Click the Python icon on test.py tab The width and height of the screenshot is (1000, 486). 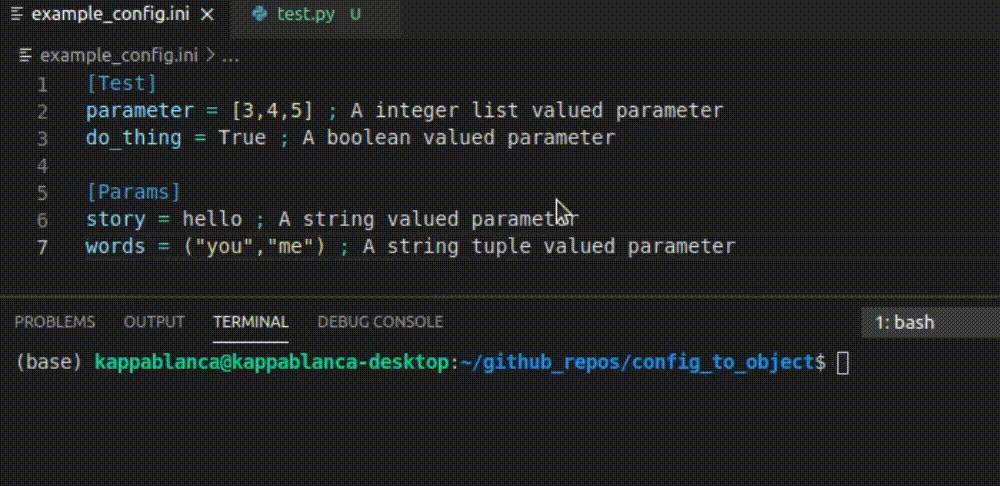pyautogui.click(x=261, y=15)
